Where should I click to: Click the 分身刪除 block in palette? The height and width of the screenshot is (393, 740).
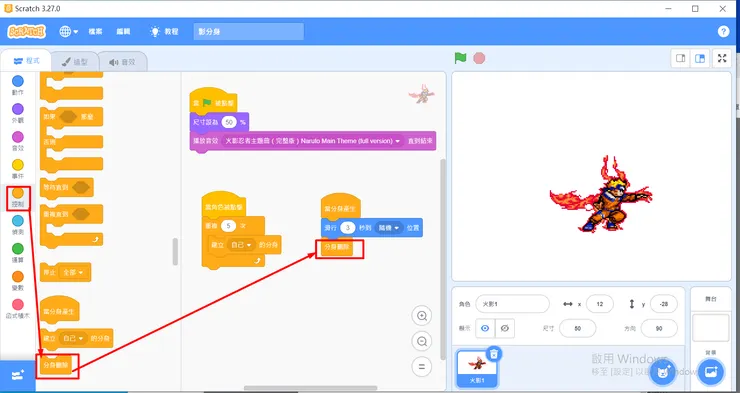(x=56, y=366)
